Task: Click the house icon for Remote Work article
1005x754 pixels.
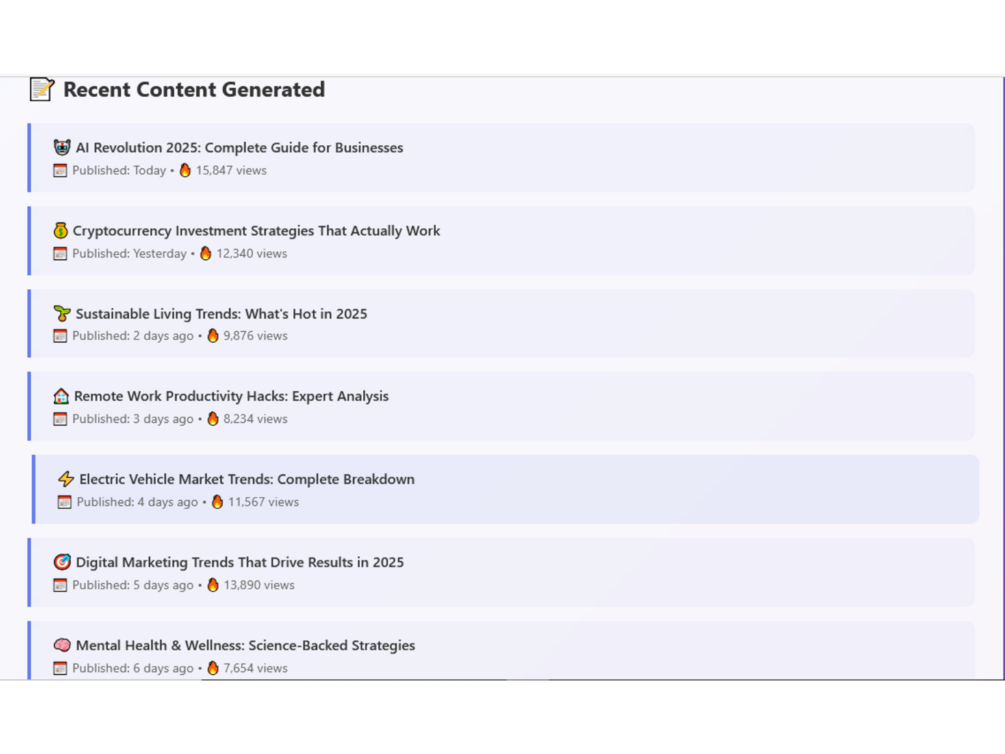Action: click(x=61, y=397)
